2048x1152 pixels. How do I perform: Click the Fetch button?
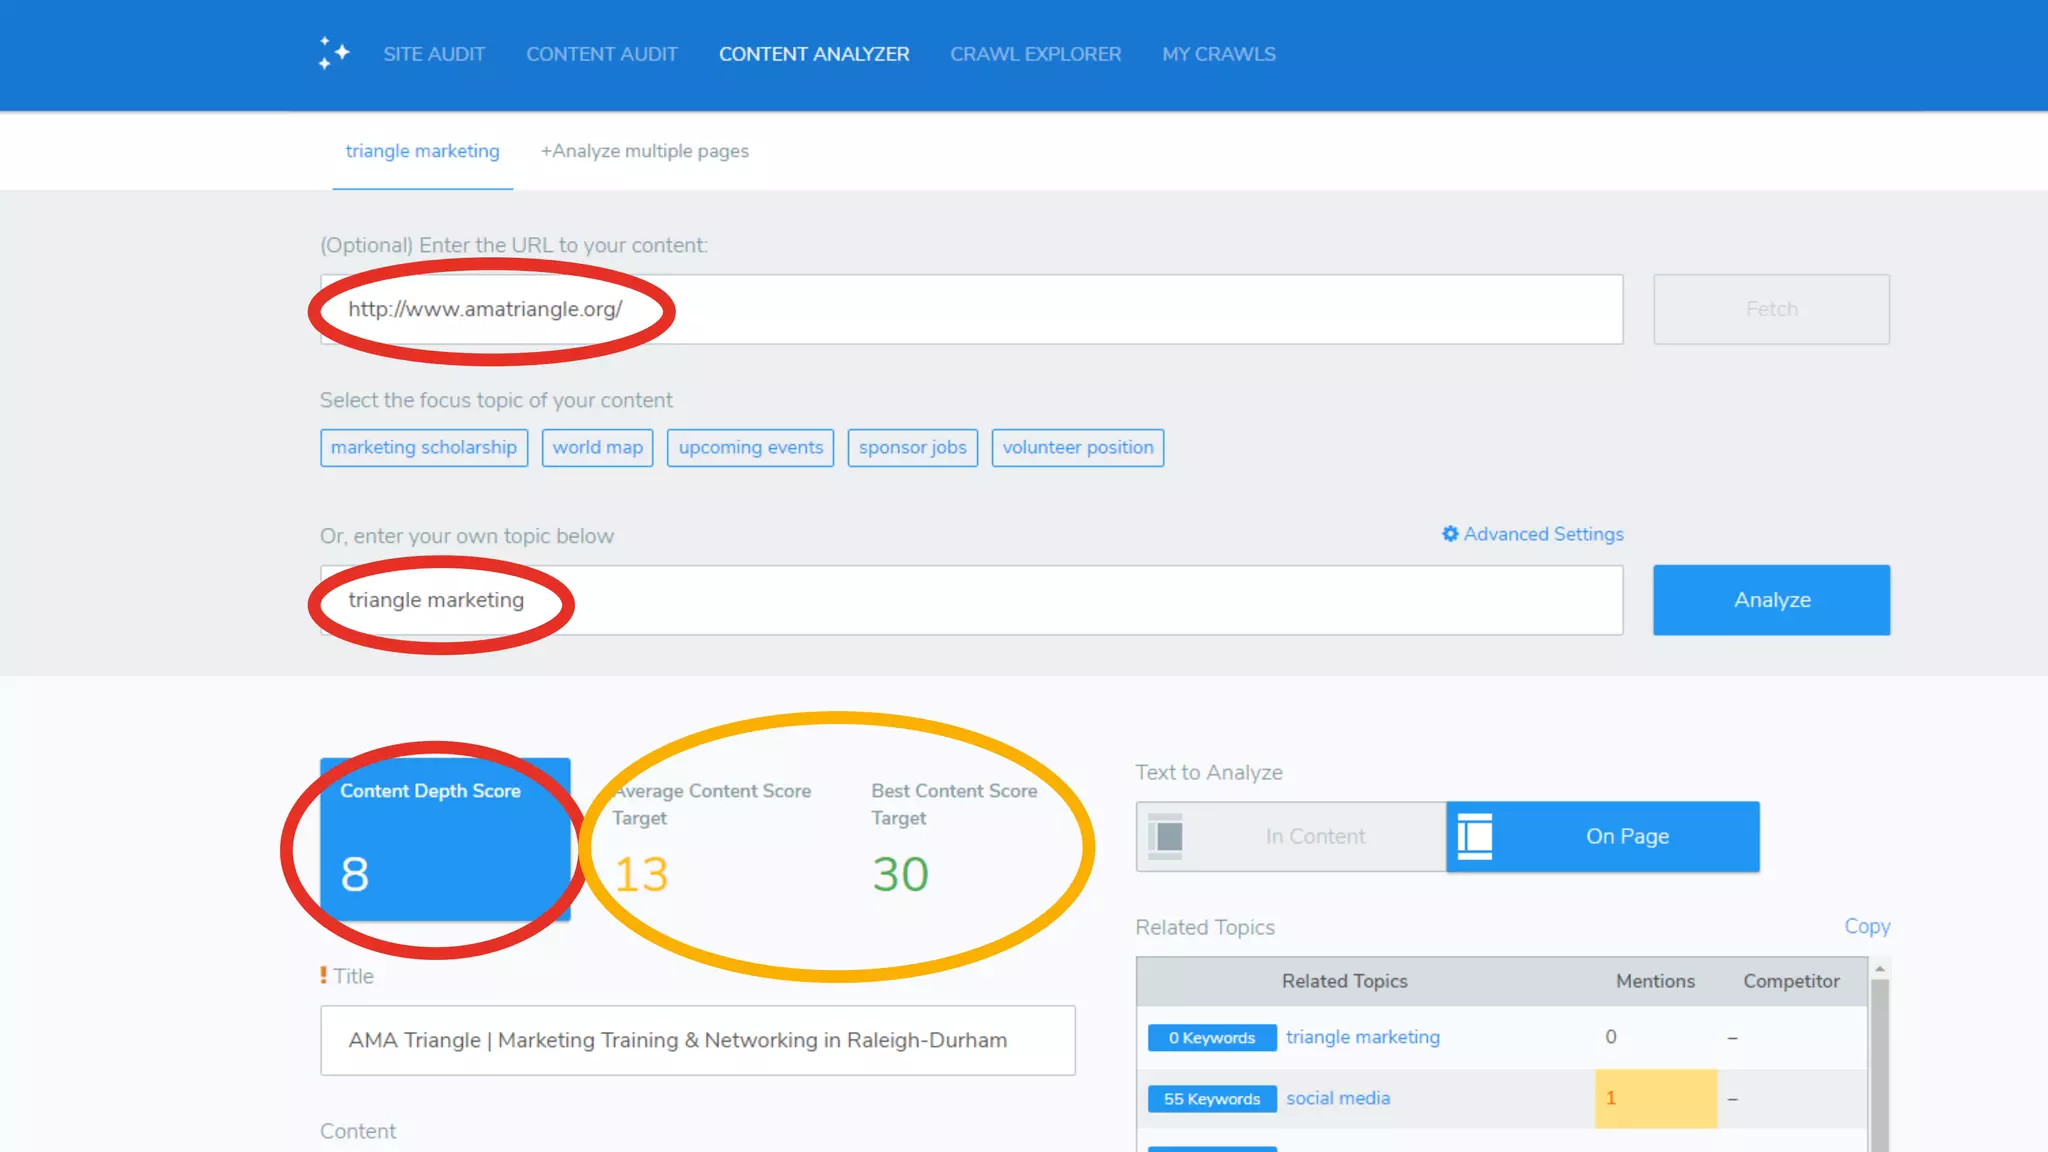click(1770, 309)
